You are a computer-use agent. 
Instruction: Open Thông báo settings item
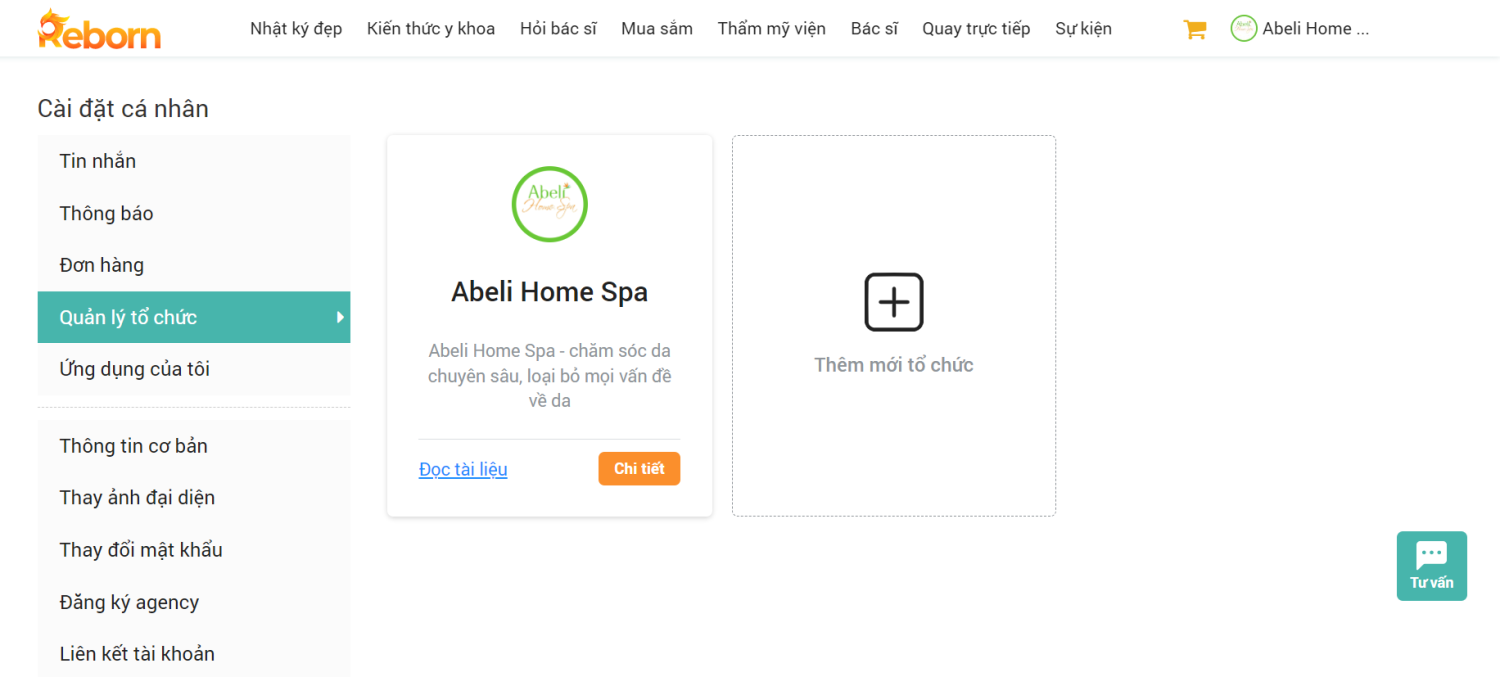[x=194, y=213]
